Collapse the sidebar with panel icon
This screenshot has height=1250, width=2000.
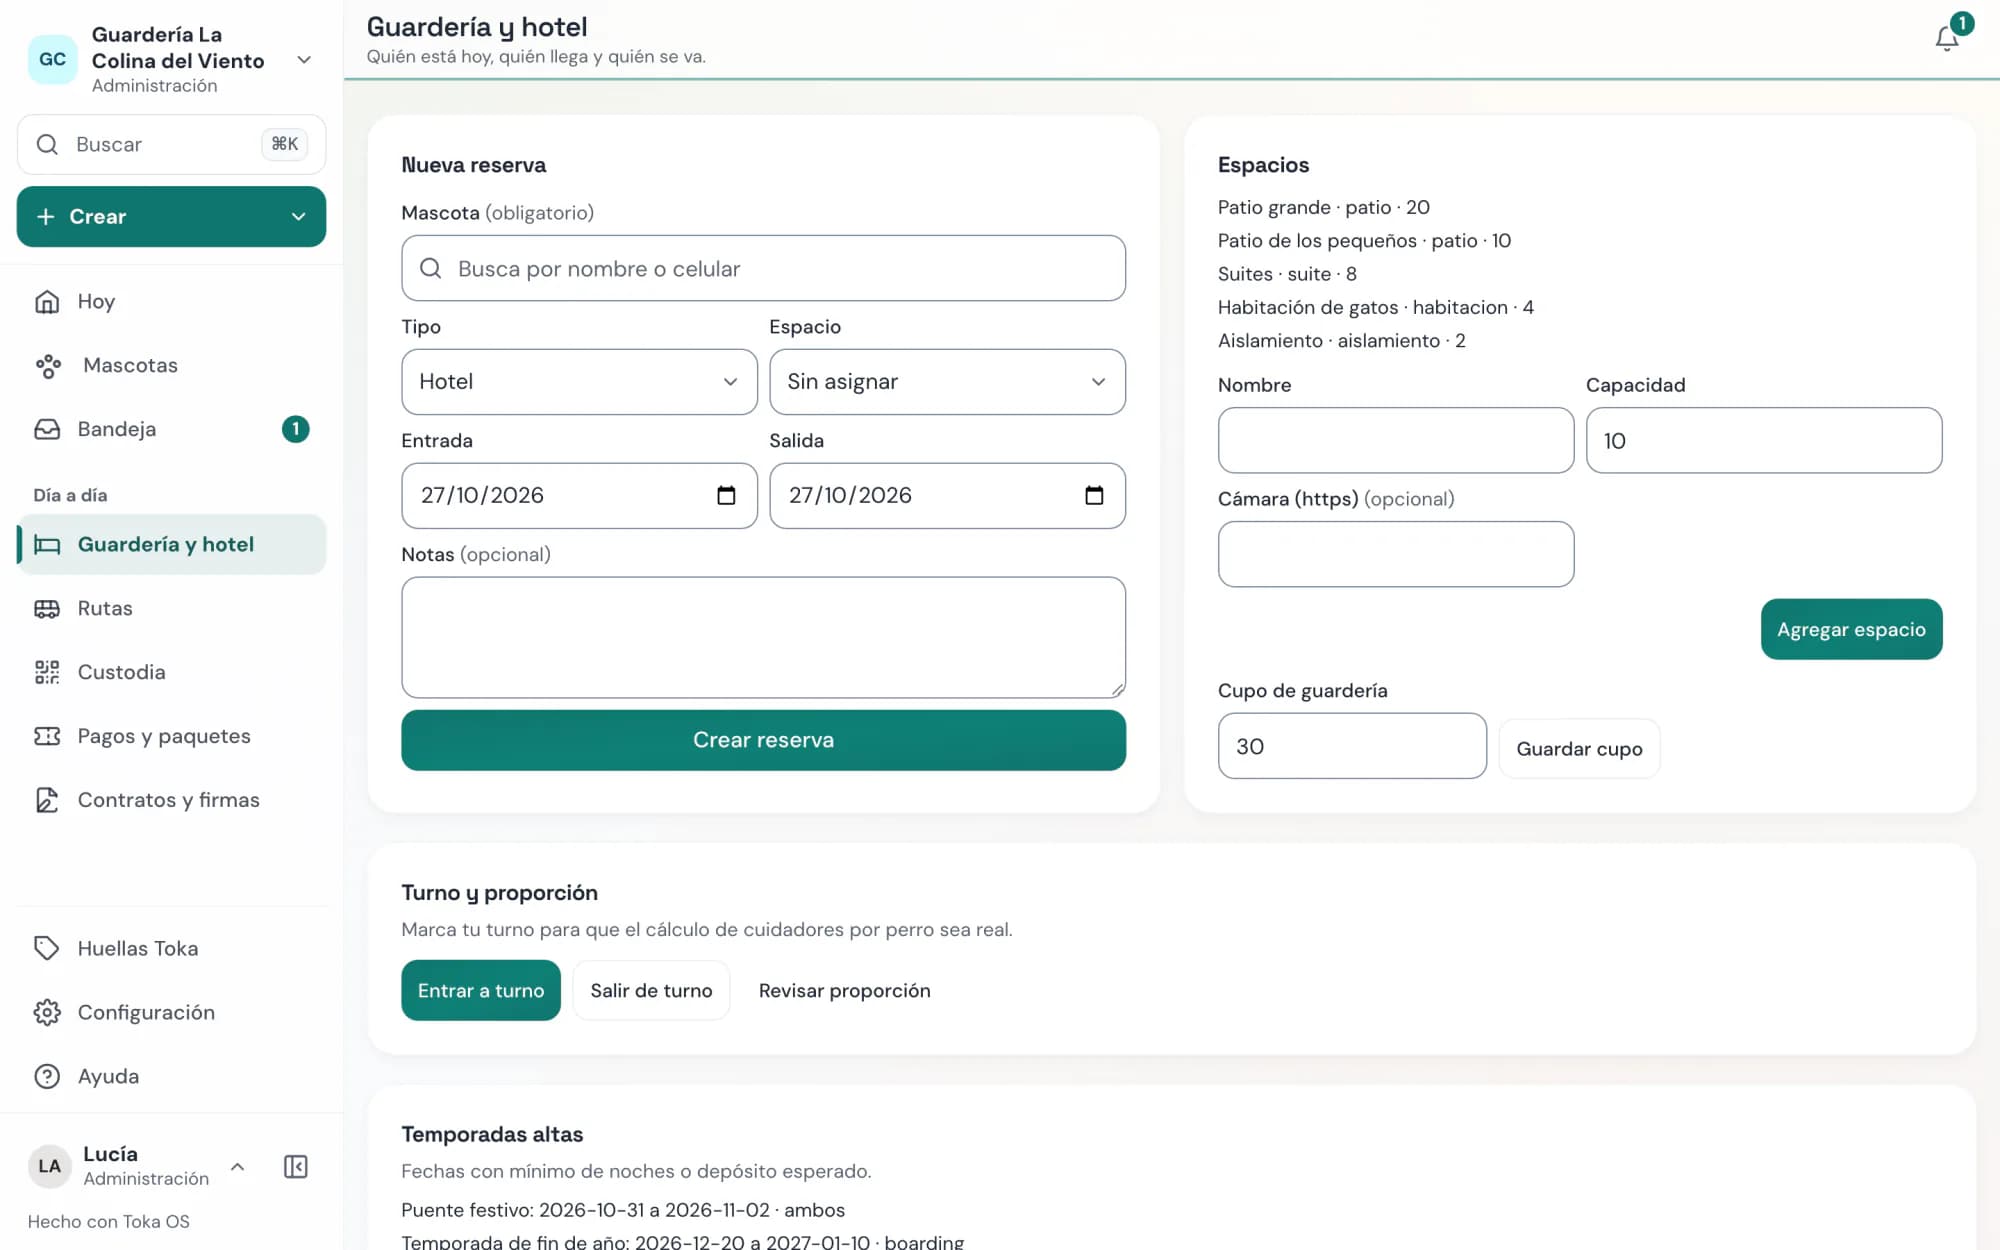pyautogui.click(x=296, y=1166)
